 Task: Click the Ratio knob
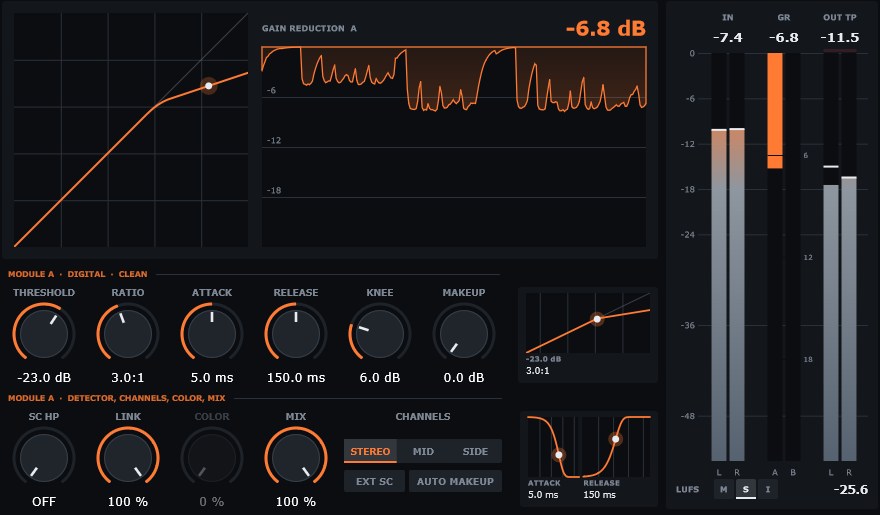(x=128, y=333)
